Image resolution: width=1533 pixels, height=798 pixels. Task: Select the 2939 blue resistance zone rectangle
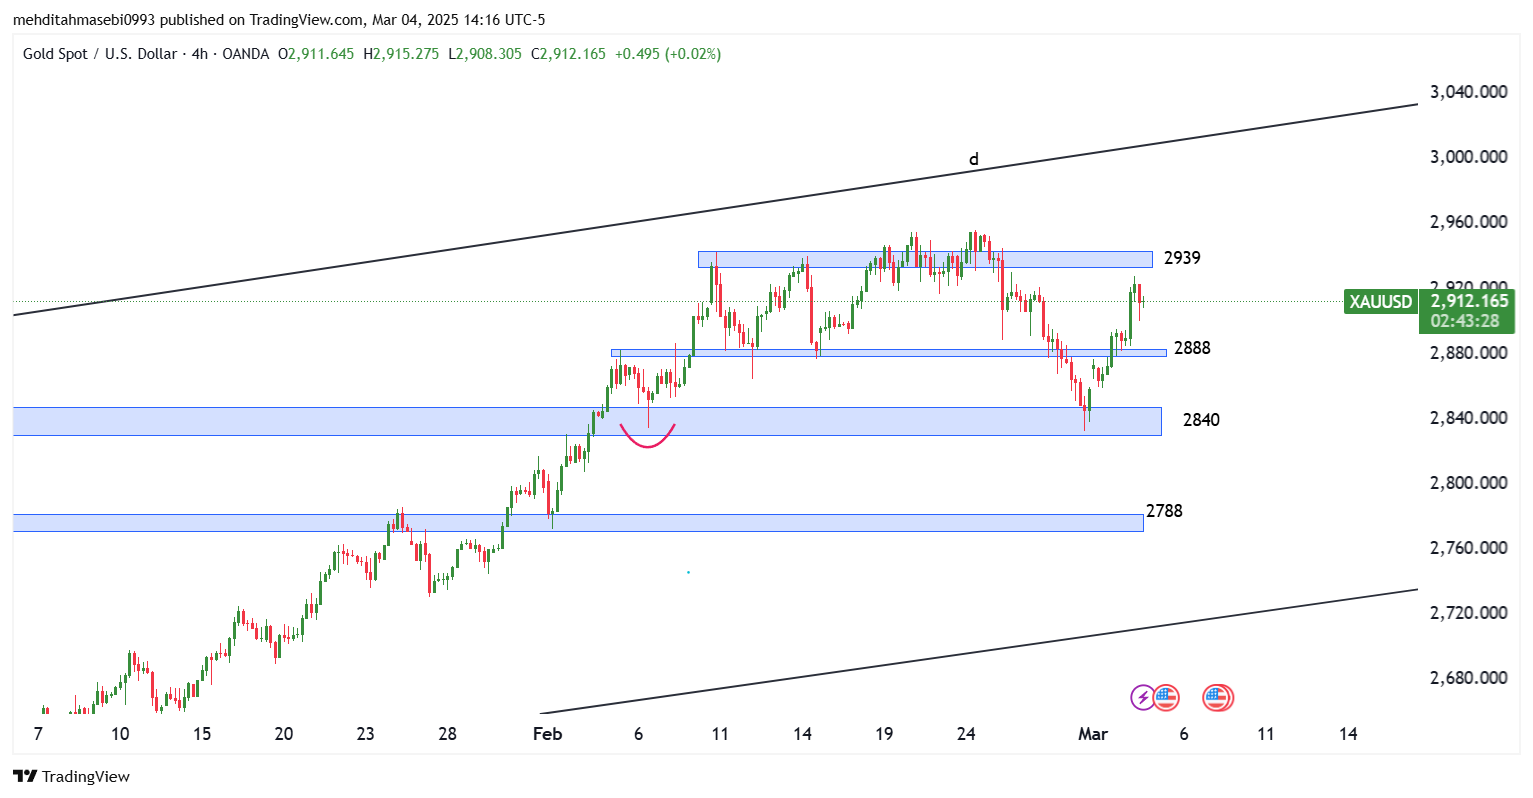pyautogui.click(x=925, y=259)
